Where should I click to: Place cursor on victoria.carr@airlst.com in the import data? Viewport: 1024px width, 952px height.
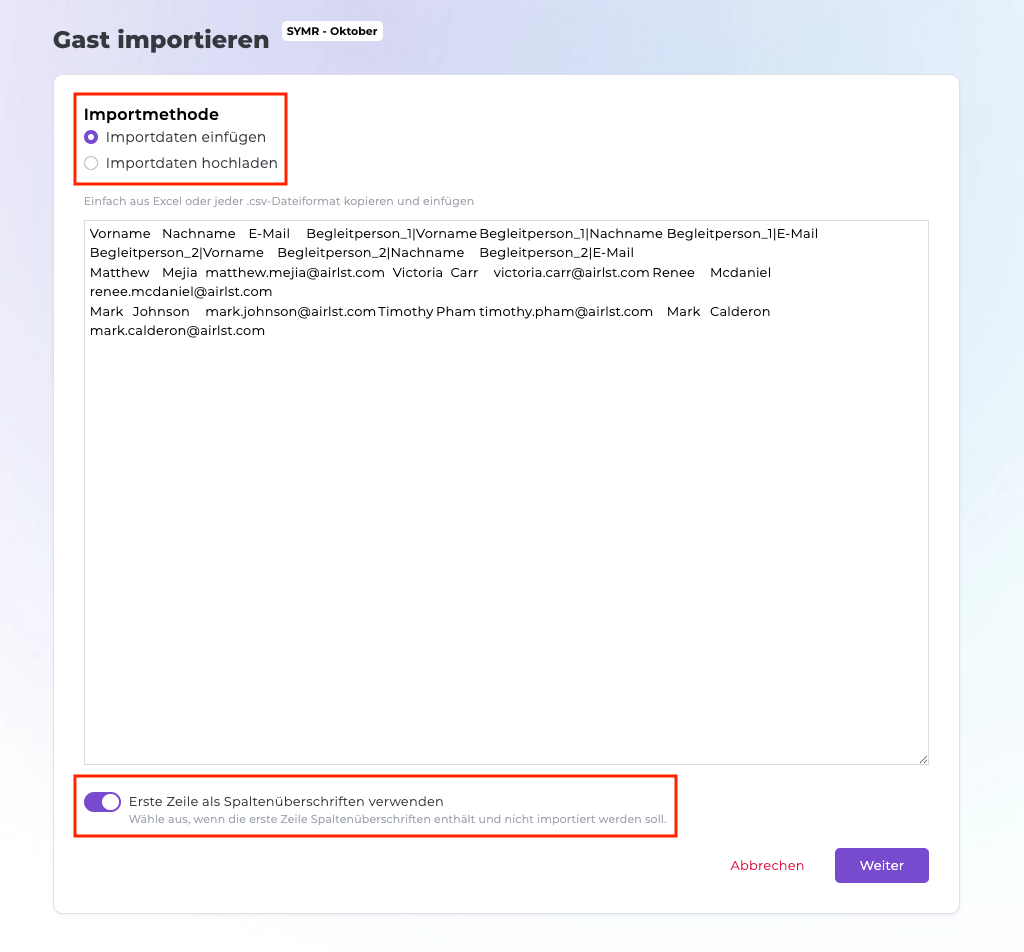pos(571,272)
